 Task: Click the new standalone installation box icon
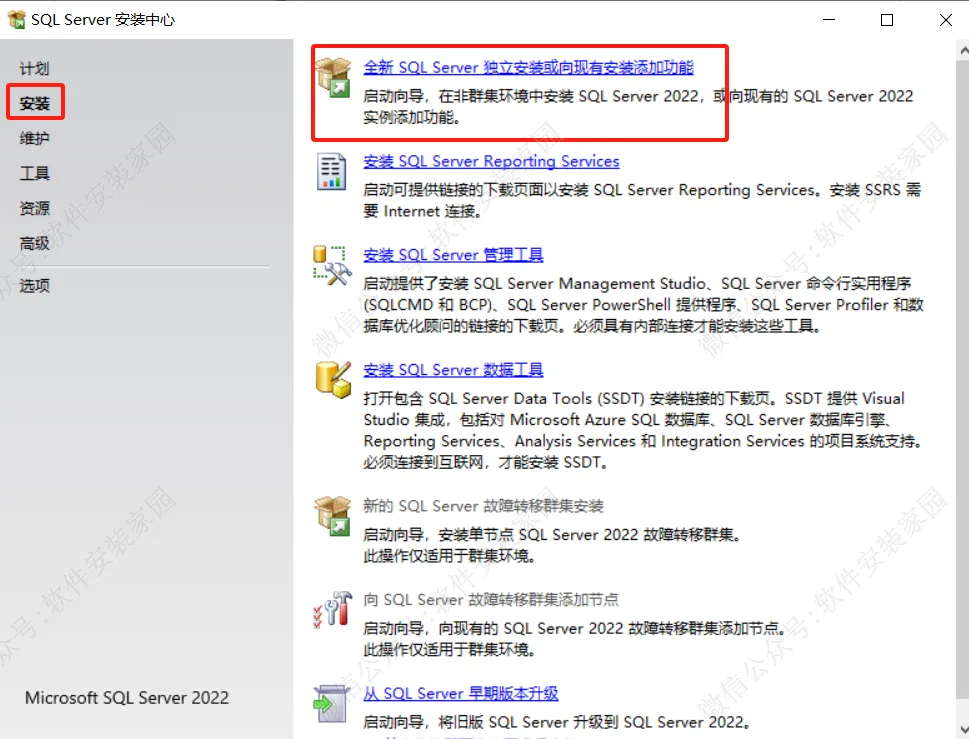click(333, 78)
